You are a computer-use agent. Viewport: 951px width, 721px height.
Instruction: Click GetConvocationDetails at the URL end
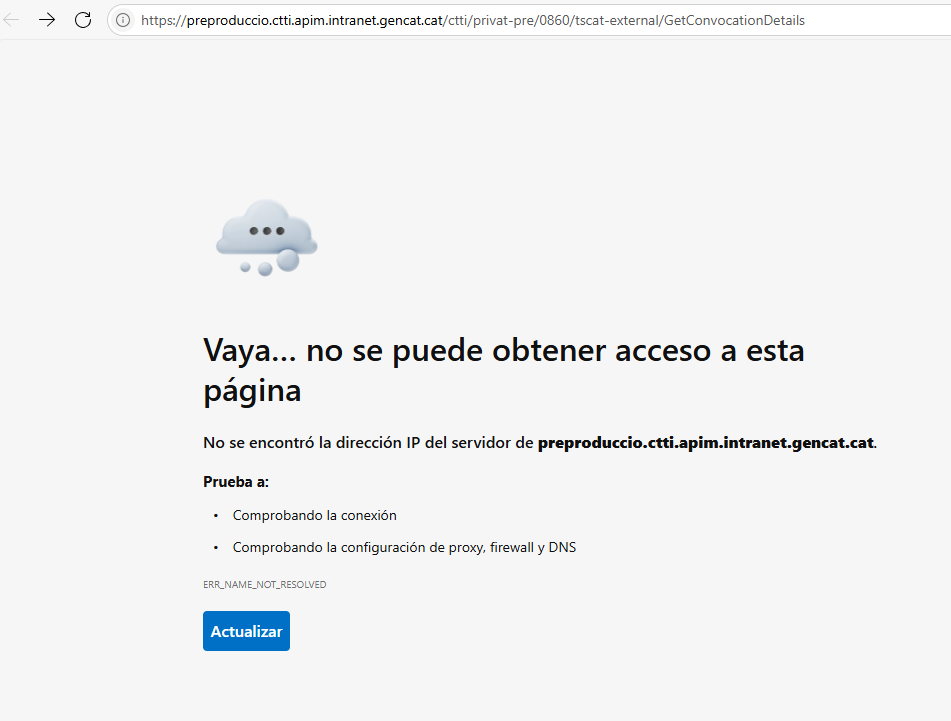coord(733,20)
